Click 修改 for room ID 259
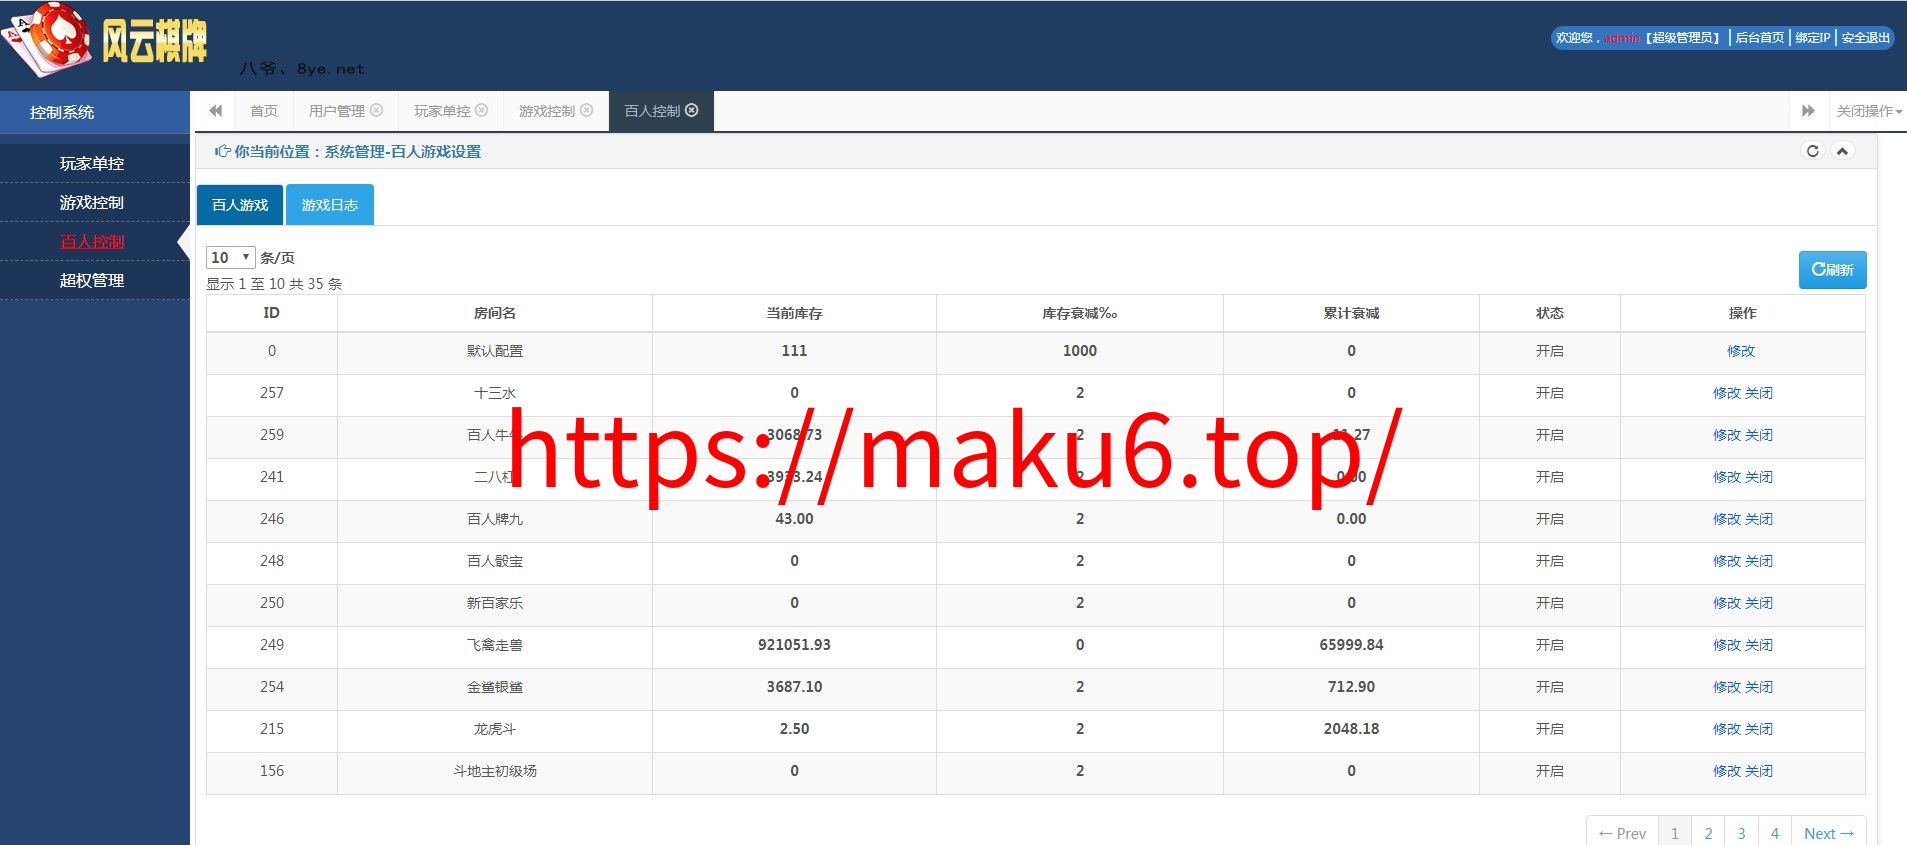Viewport: 1907px width, 845px height. pos(1727,435)
